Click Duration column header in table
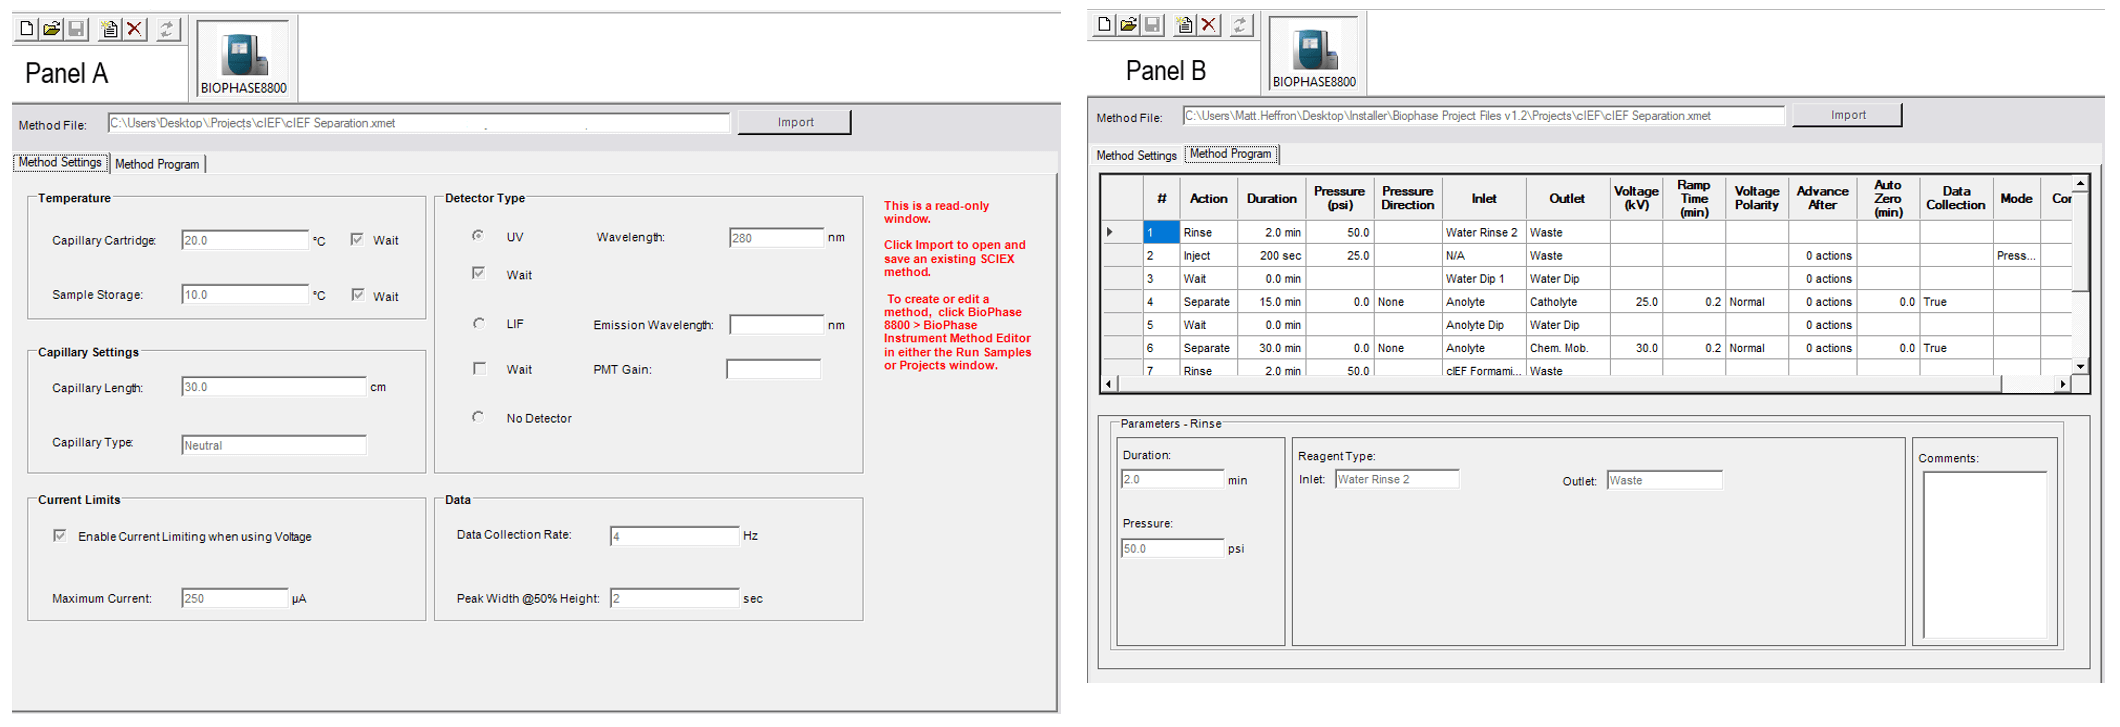Viewport: 2120px width, 727px height. coord(1271,198)
